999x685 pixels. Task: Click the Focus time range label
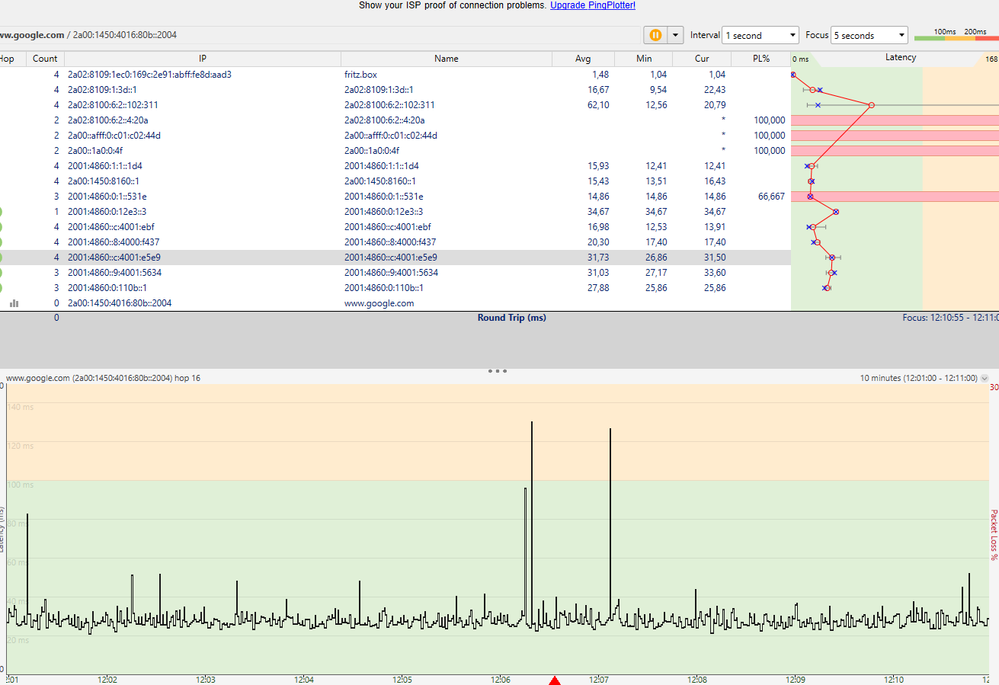(x=950, y=318)
